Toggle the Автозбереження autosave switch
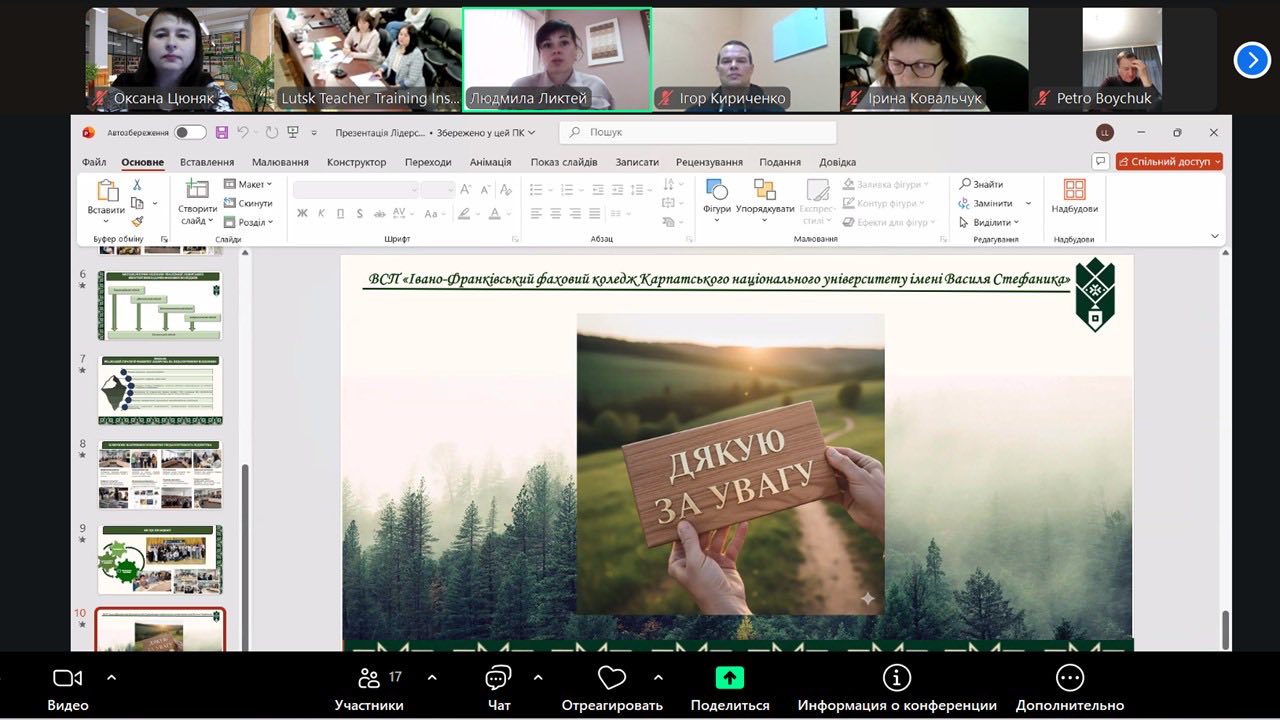Viewport: 1280px width, 720px height. click(189, 132)
